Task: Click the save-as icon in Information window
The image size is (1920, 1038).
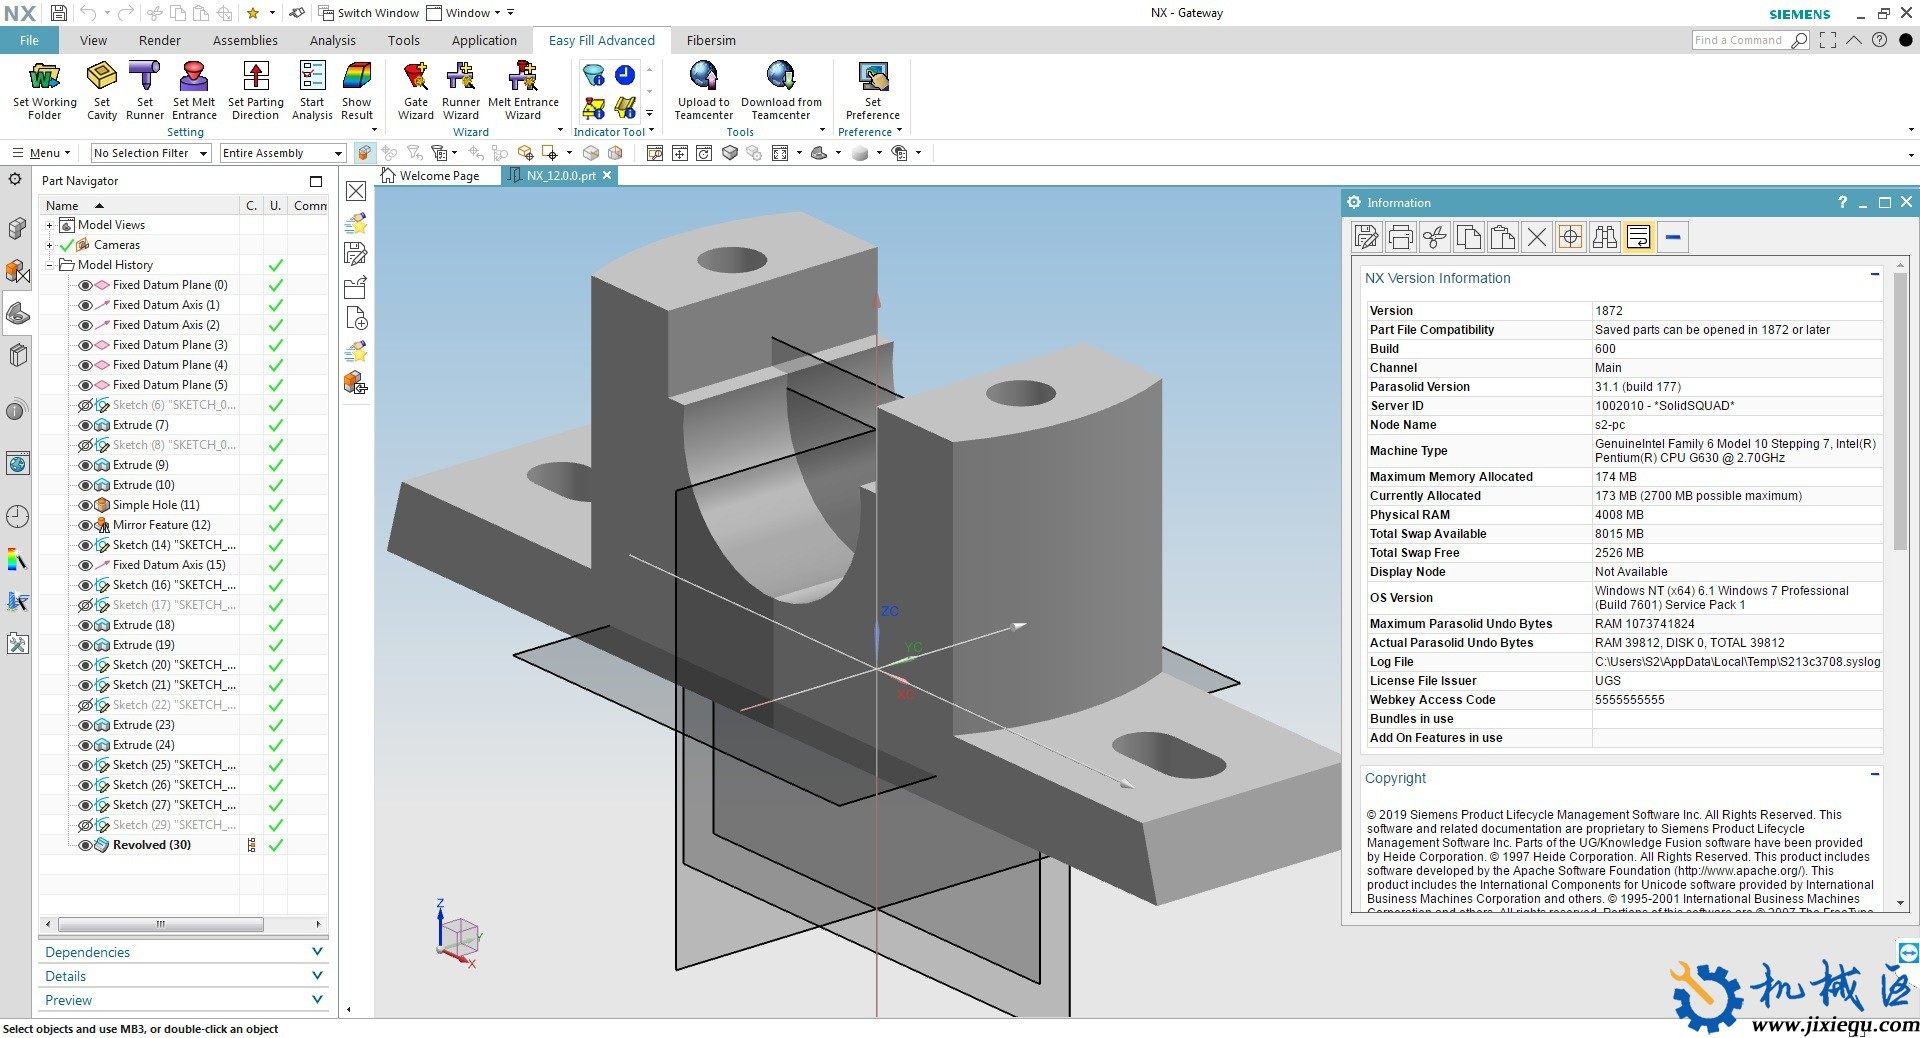Action: click(1367, 237)
